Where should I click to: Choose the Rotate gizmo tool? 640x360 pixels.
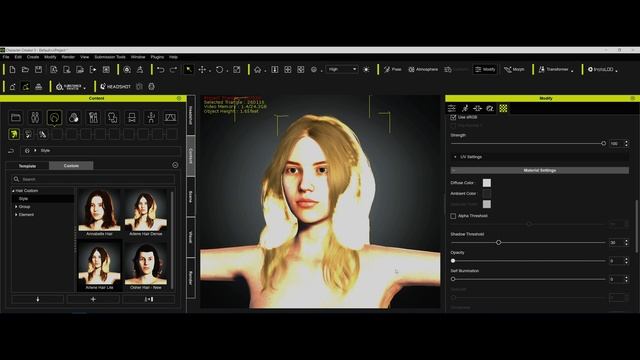[220, 69]
